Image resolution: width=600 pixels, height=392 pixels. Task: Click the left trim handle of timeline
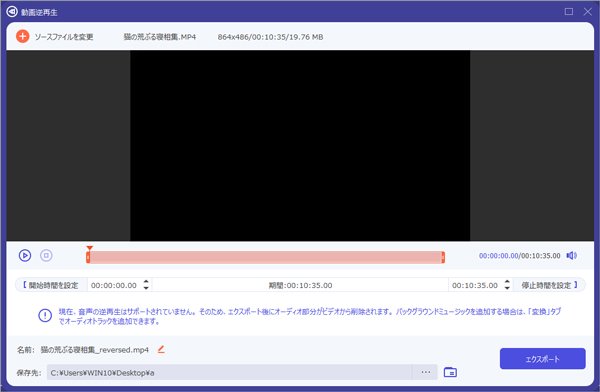click(88, 258)
